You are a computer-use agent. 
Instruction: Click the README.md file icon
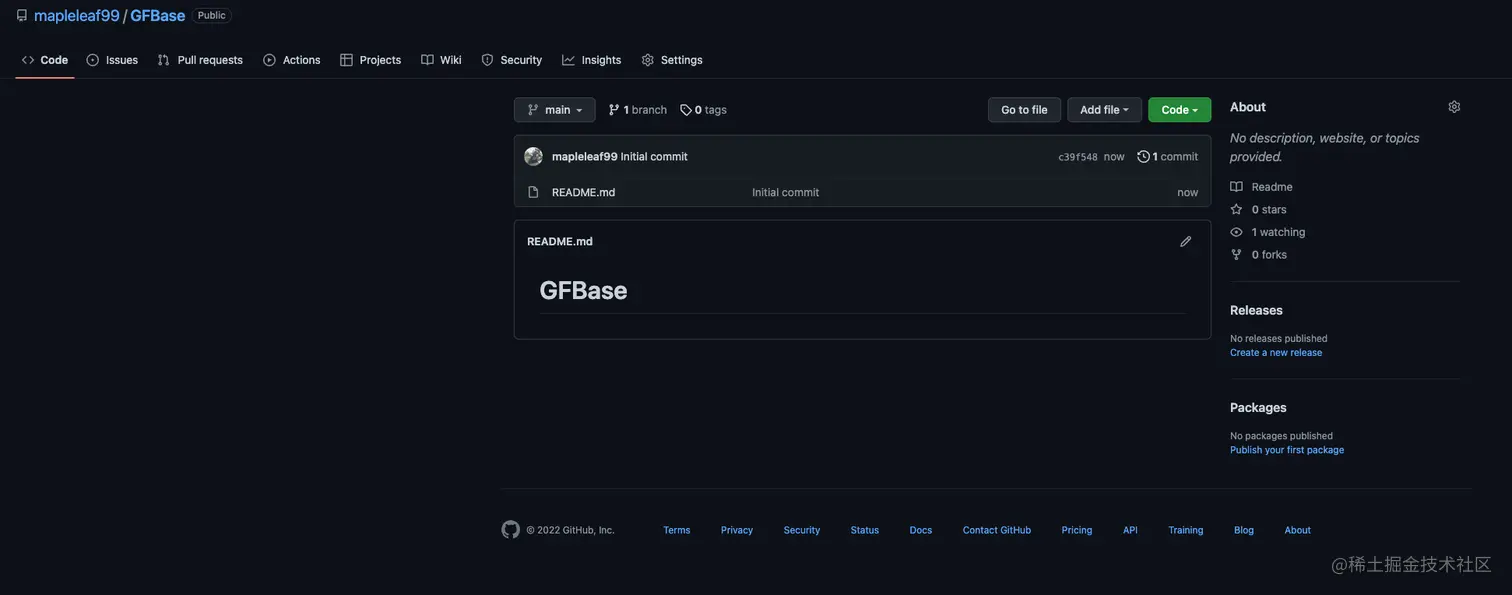tap(533, 192)
